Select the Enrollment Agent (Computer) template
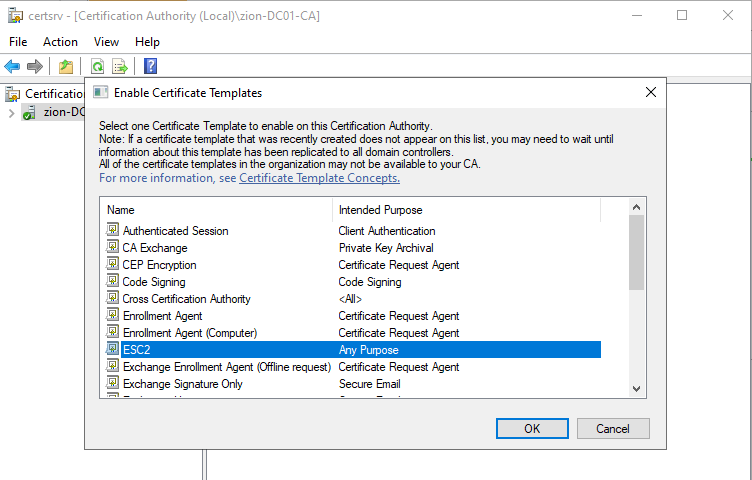The height and width of the screenshot is (480, 752). tap(190, 333)
